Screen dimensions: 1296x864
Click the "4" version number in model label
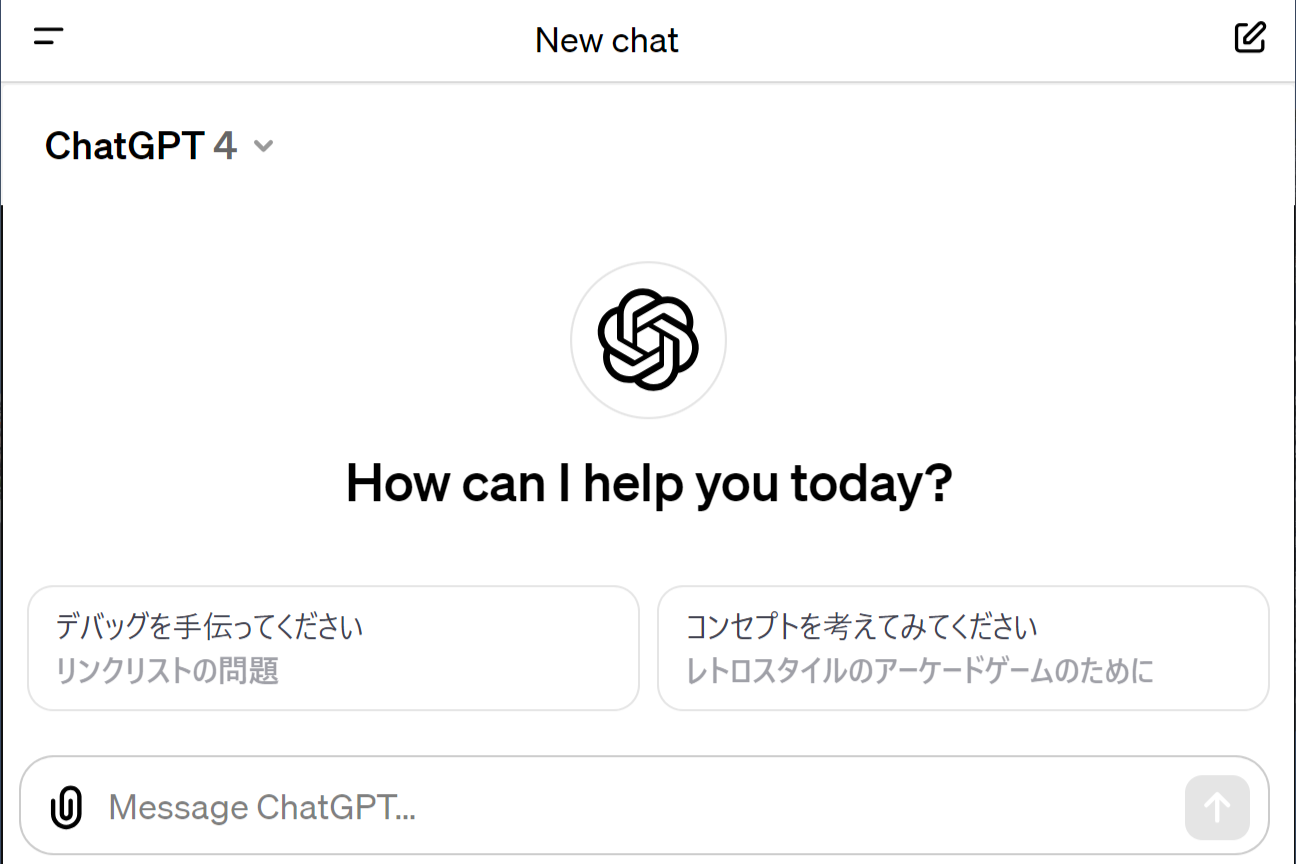click(225, 146)
